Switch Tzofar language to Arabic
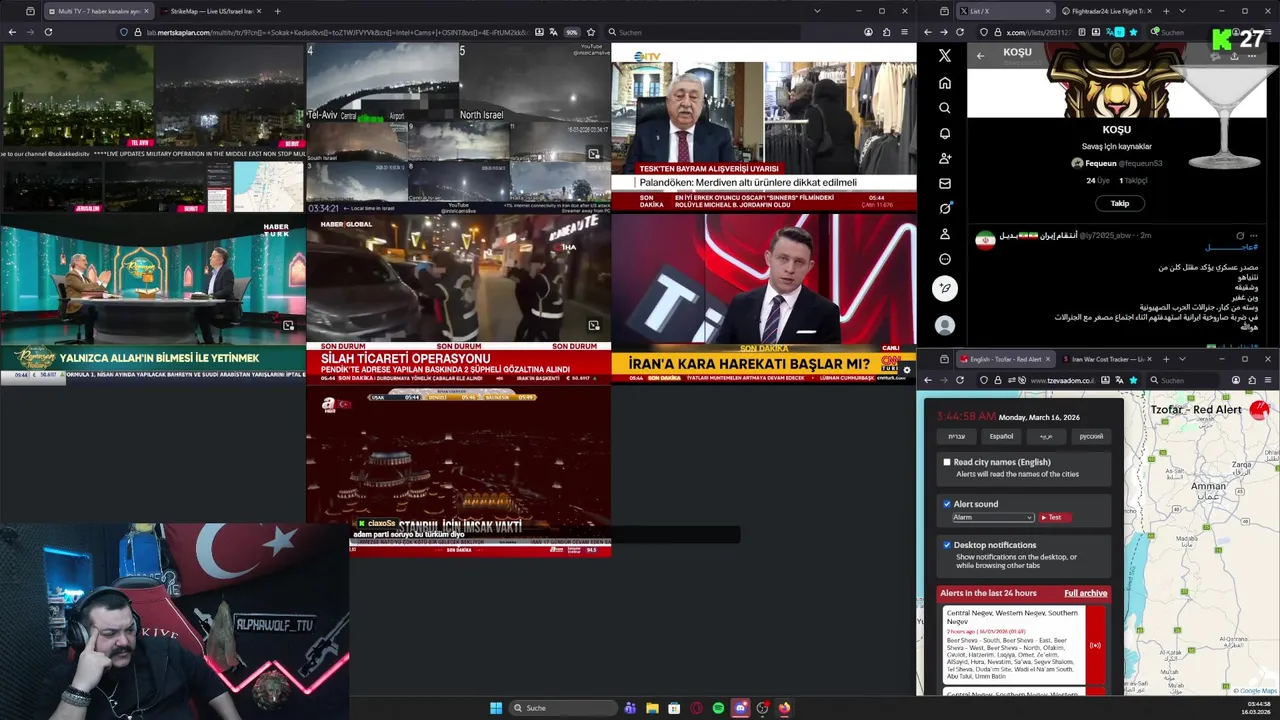This screenshot has height=720, width=1280. coord(1046,436)
